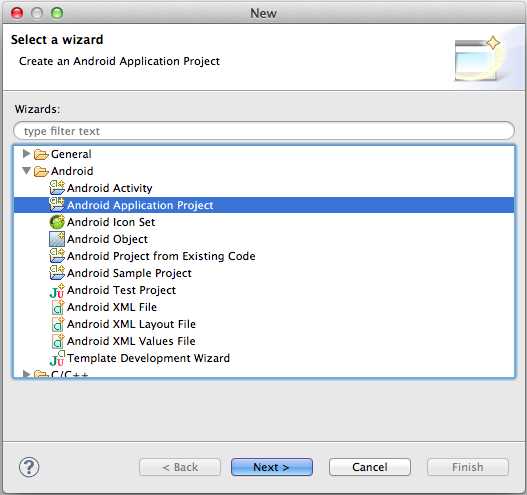Close the dialog with the red button
This screenshot has height=495, width=527.
pyautogui.click(x=17, y=13)
